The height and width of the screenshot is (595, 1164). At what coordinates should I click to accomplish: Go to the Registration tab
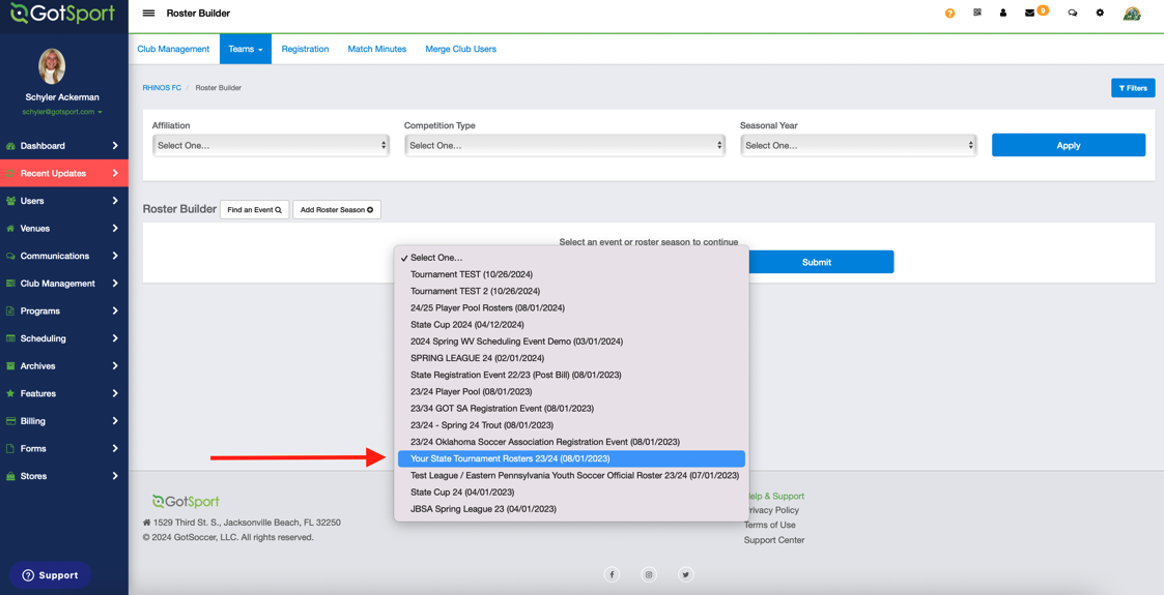coord(305,49)
